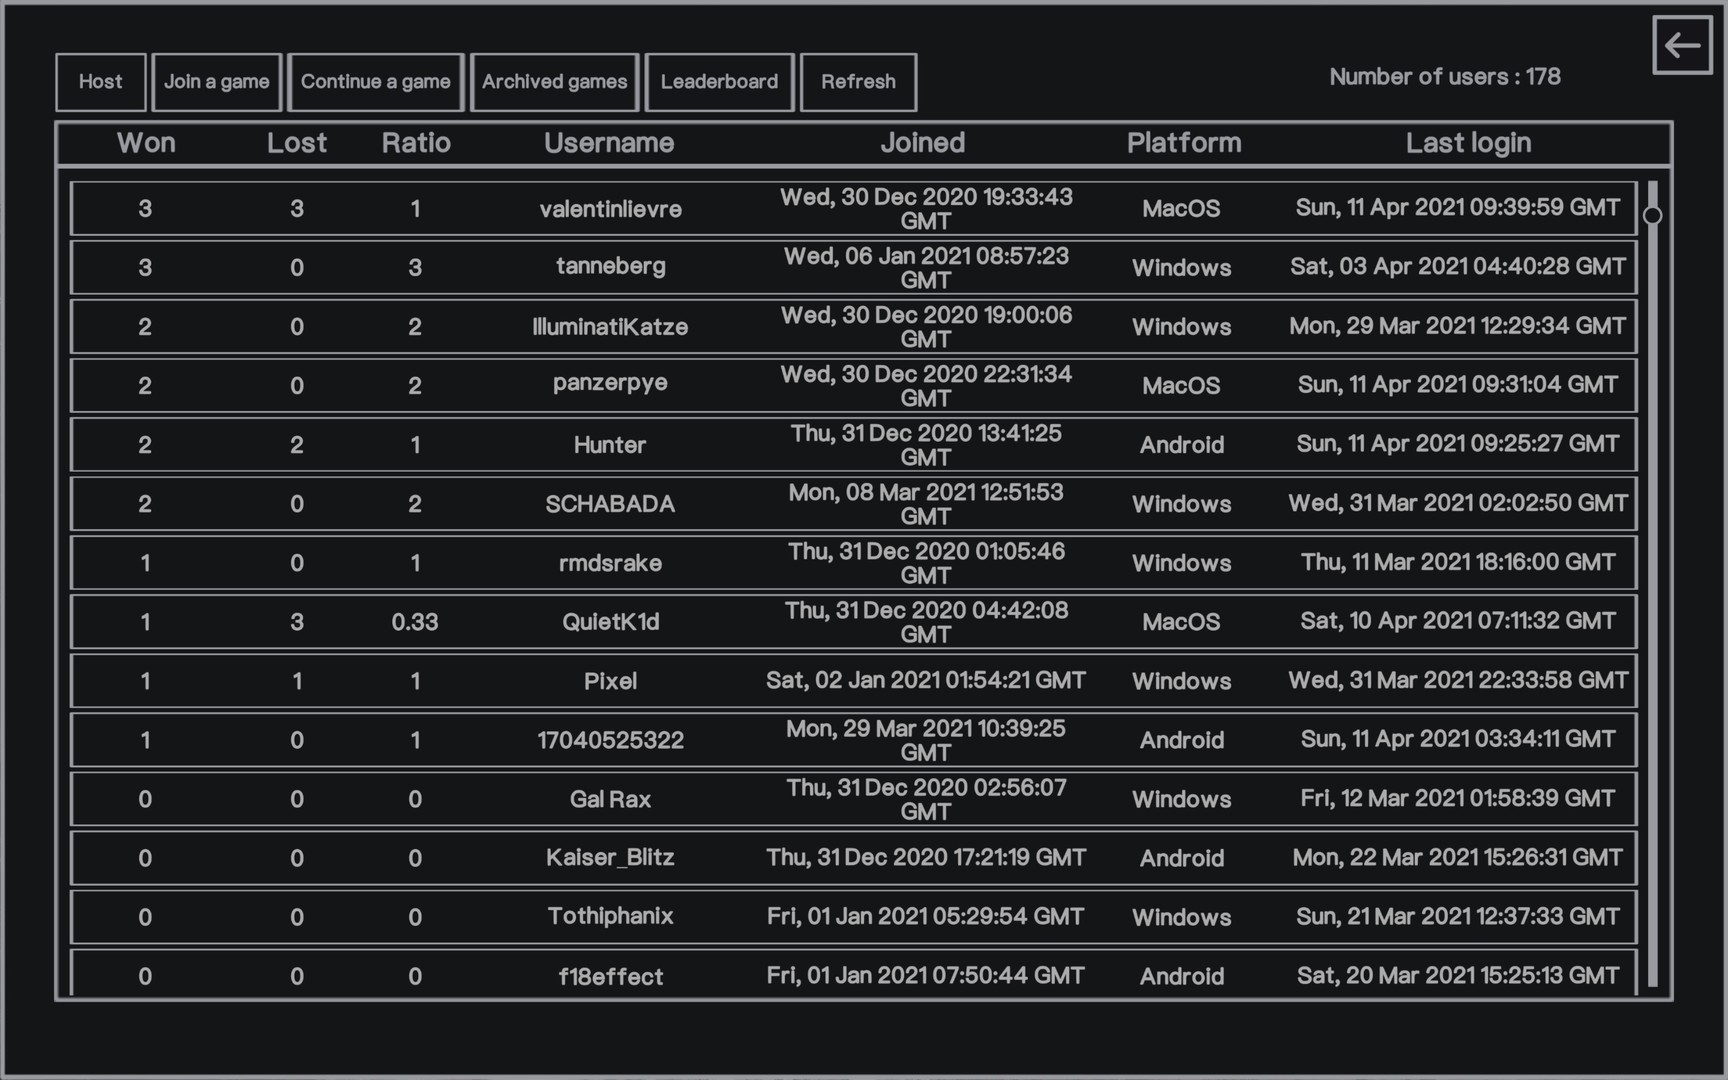Sort by the Won column header
This screenshot has height=1080, width=1728.
tap(146, 143)
